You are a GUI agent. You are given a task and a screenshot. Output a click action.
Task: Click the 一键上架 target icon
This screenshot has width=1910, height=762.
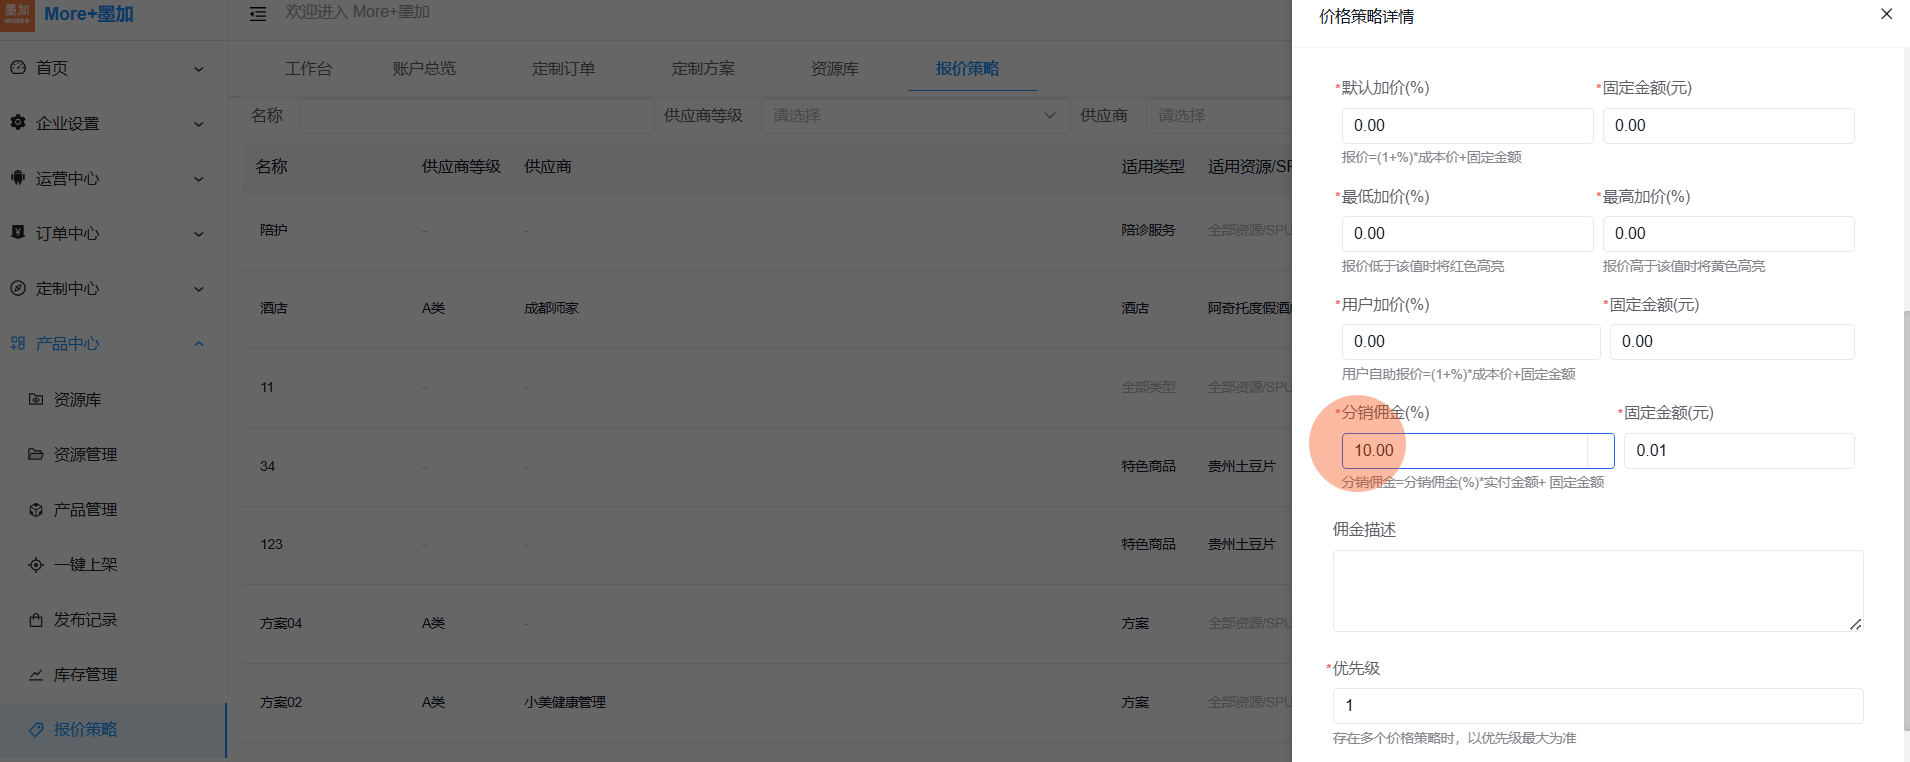coord(36,565)
